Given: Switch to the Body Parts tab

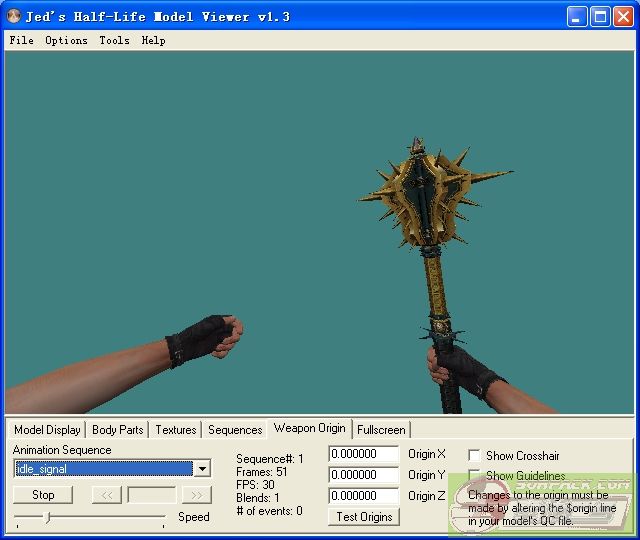Looking at the screenshot, I should click(117, 430).
